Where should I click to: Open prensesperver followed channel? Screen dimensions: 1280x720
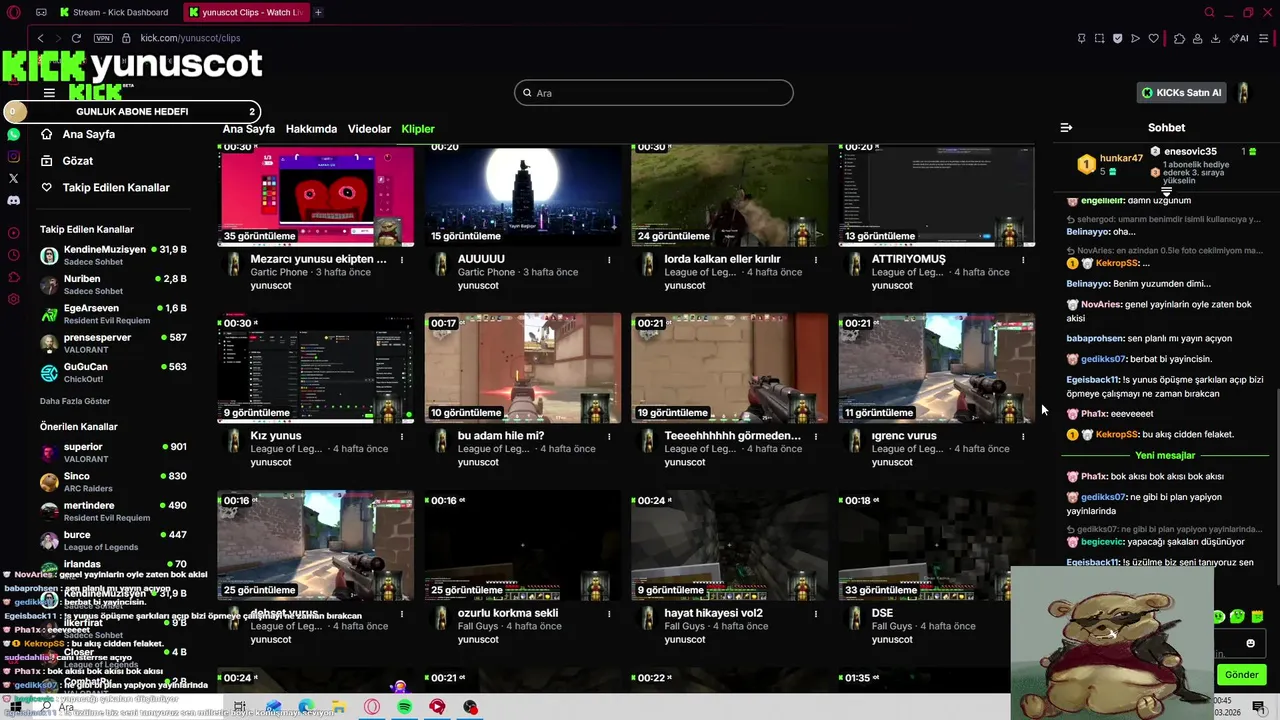[x=113, y=343]
